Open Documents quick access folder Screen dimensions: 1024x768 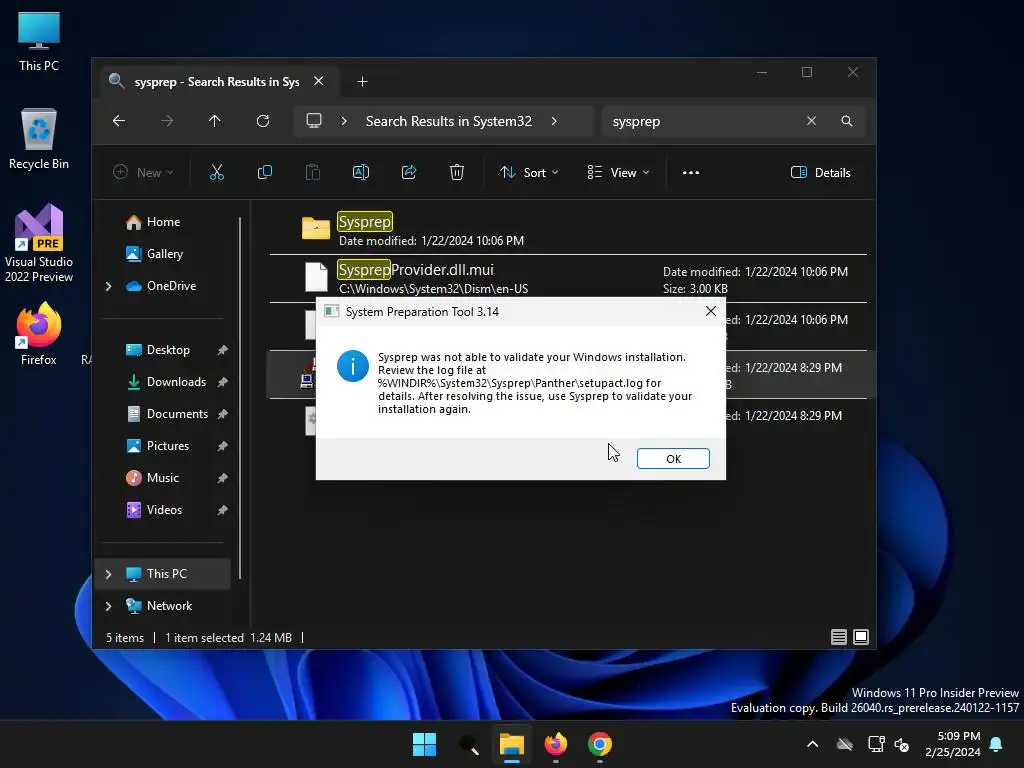(x=163, y=414)
